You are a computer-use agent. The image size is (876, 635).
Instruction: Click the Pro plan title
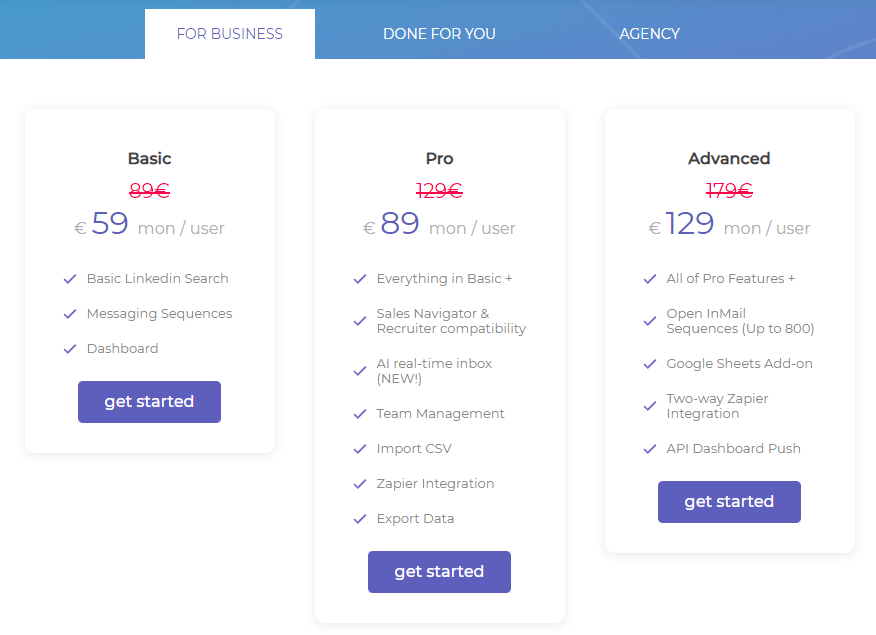click(439, 159)
